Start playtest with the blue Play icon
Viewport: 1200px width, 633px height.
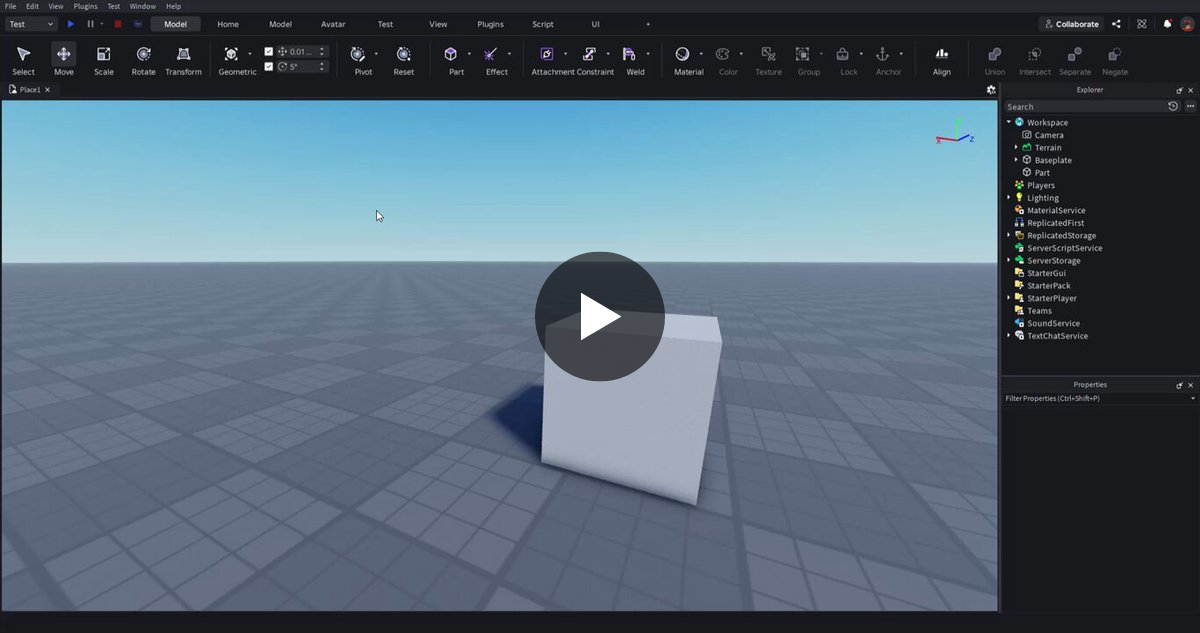pos(71,24)
